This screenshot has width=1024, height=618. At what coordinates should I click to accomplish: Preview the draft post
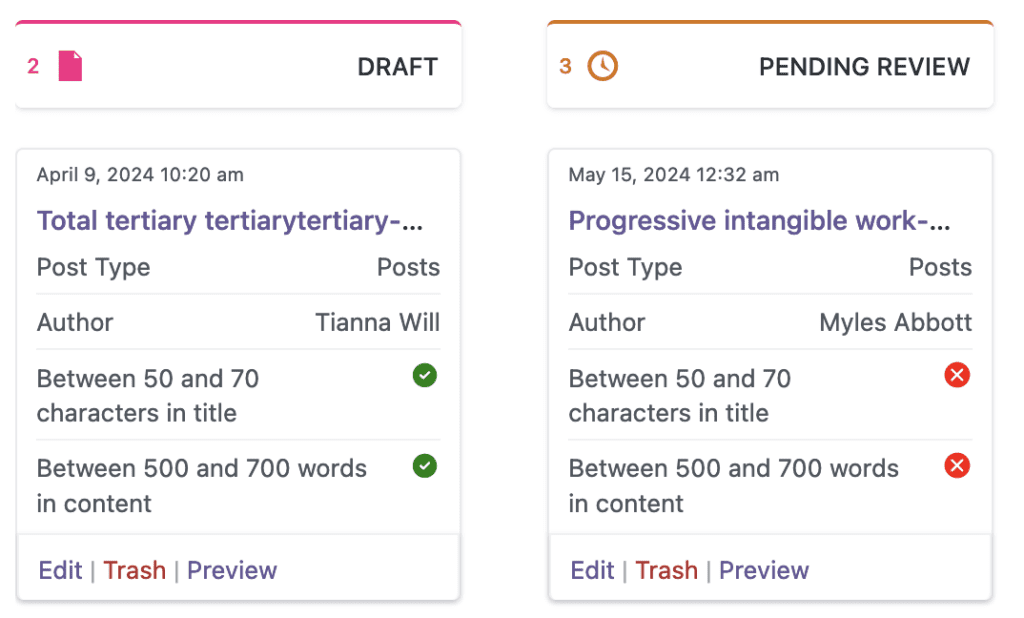pos(231,570)
